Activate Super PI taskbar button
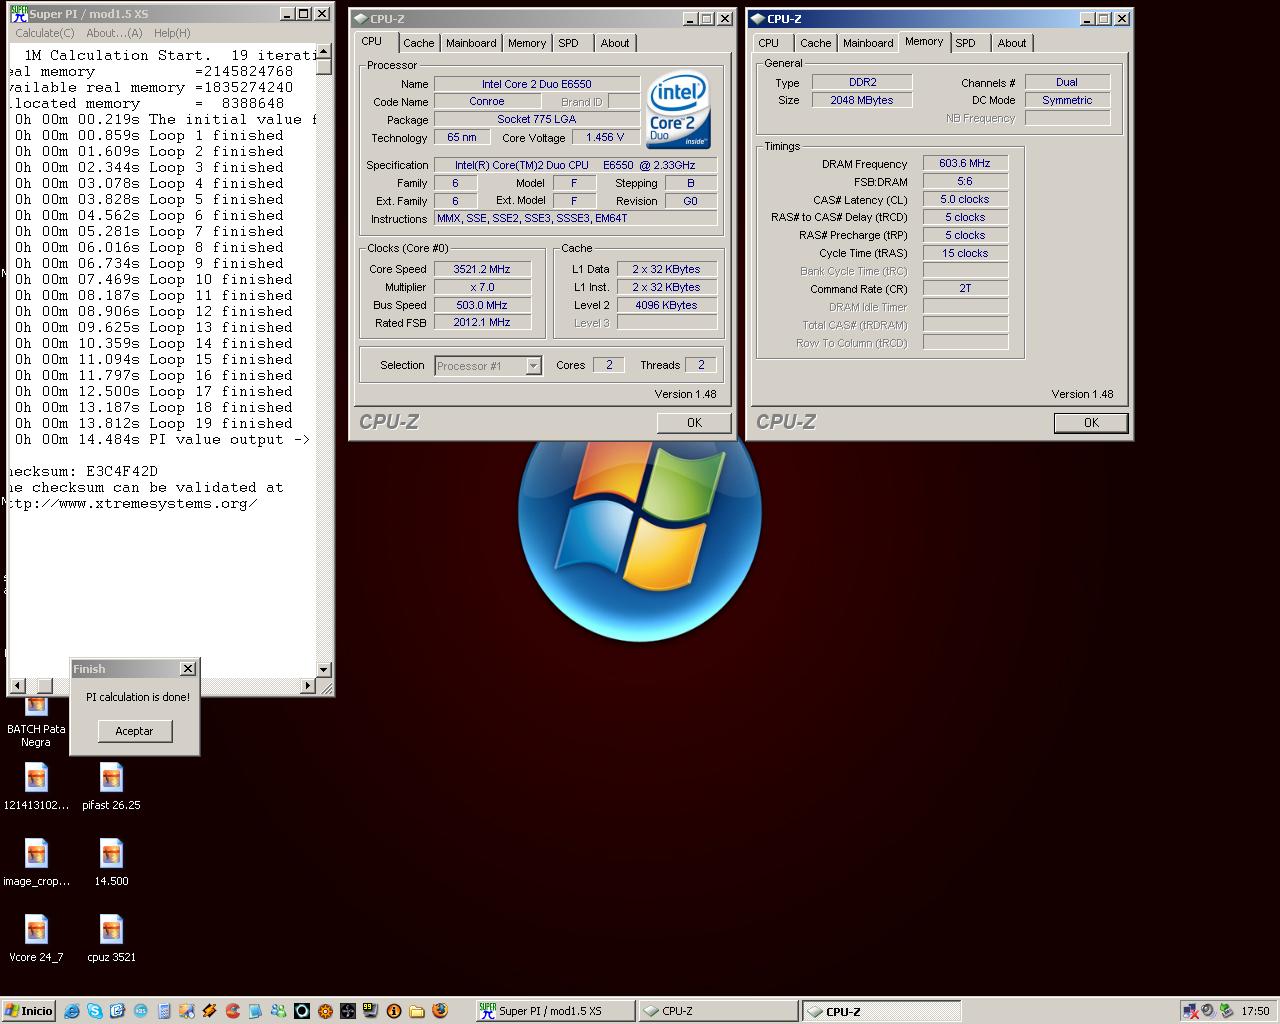Image resolution: width=1280 pixels, height=1024 pixels. coord(555,1011)
